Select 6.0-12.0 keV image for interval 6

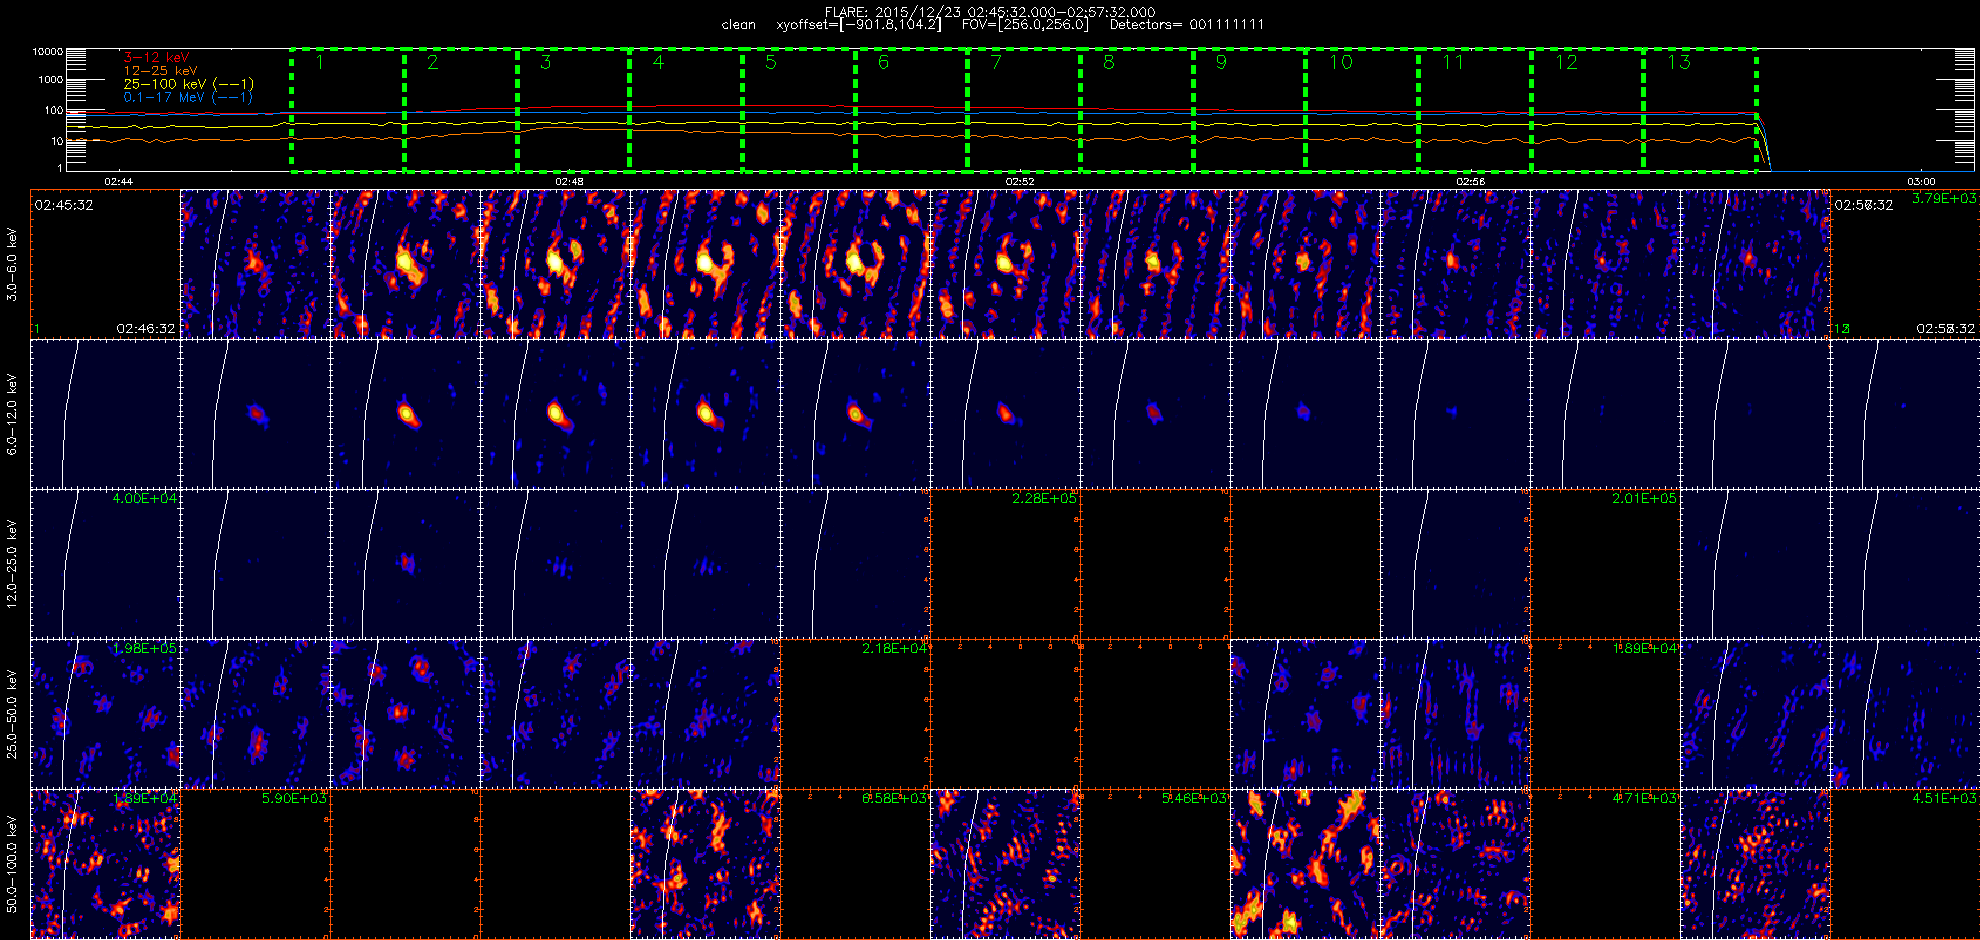pos(855,414)
